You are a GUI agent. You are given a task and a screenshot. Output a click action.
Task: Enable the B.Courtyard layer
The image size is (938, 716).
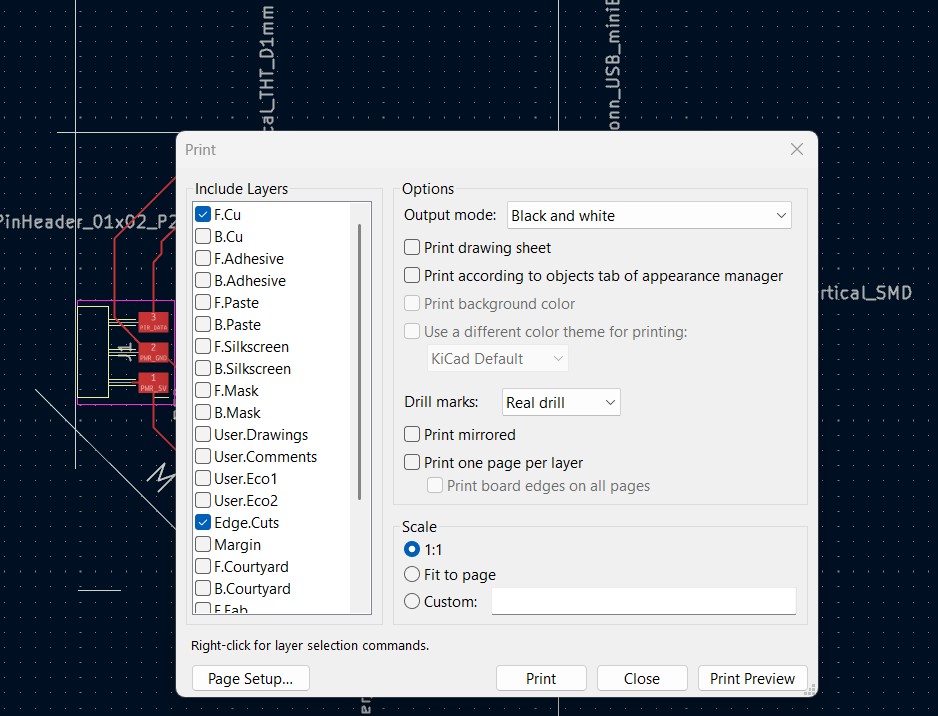tap(203, 589)
